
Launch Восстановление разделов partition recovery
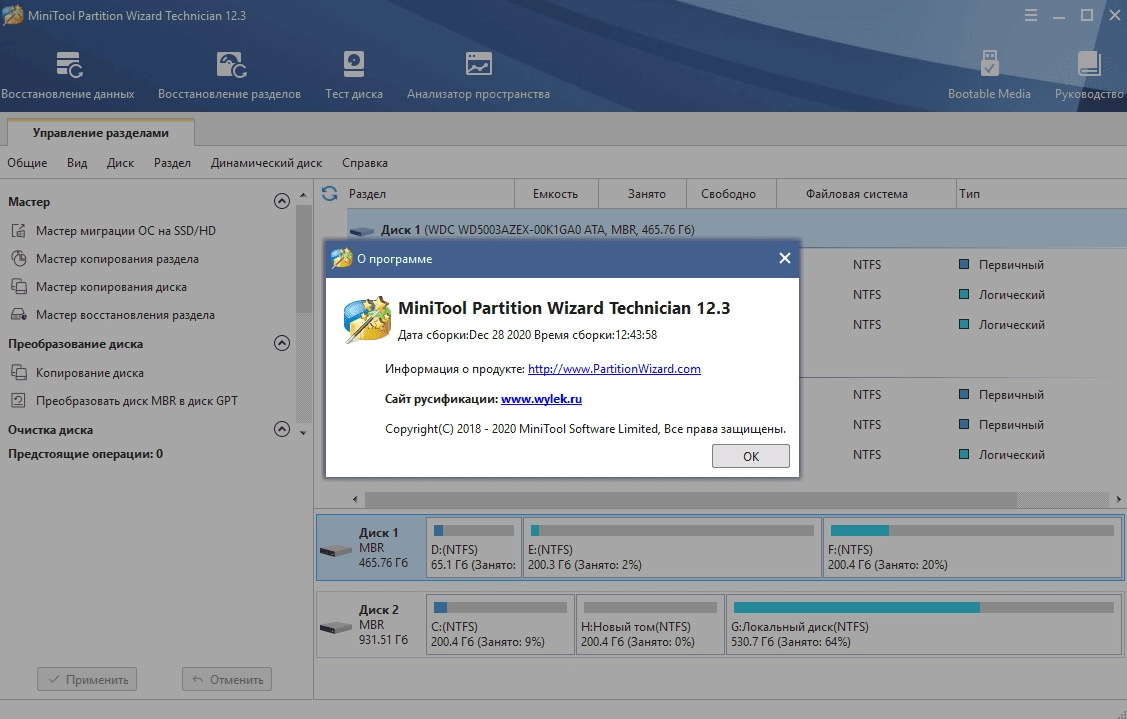229,75
